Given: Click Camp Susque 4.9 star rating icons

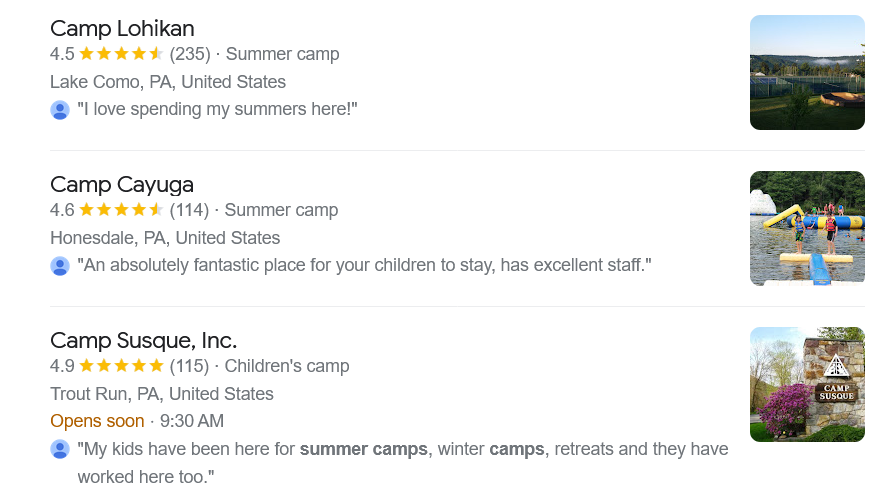Looking at the screenshot, I should (121, 366).
